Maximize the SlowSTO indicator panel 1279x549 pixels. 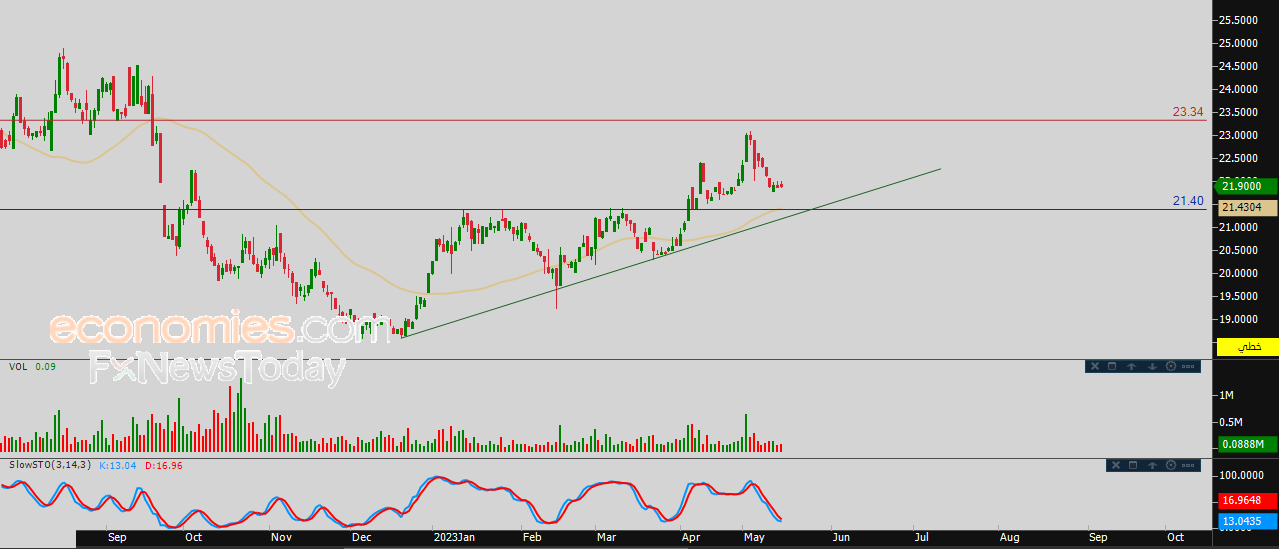pos(1133,465)
